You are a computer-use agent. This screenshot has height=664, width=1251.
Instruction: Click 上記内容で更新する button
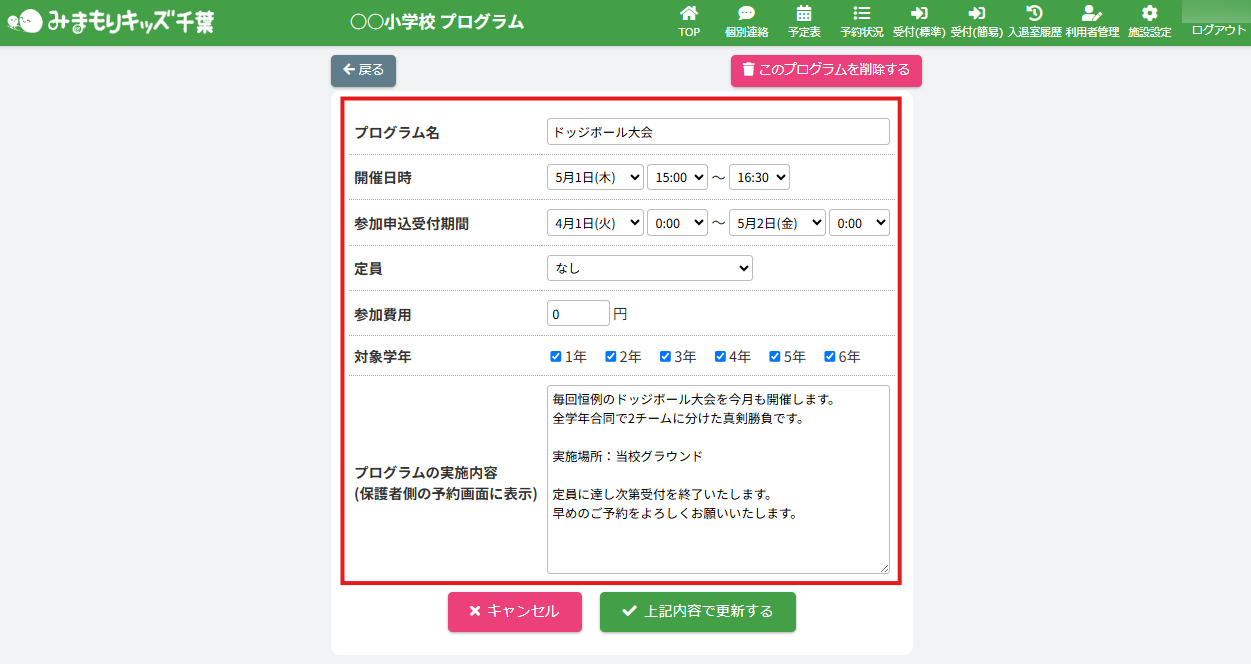697,612
